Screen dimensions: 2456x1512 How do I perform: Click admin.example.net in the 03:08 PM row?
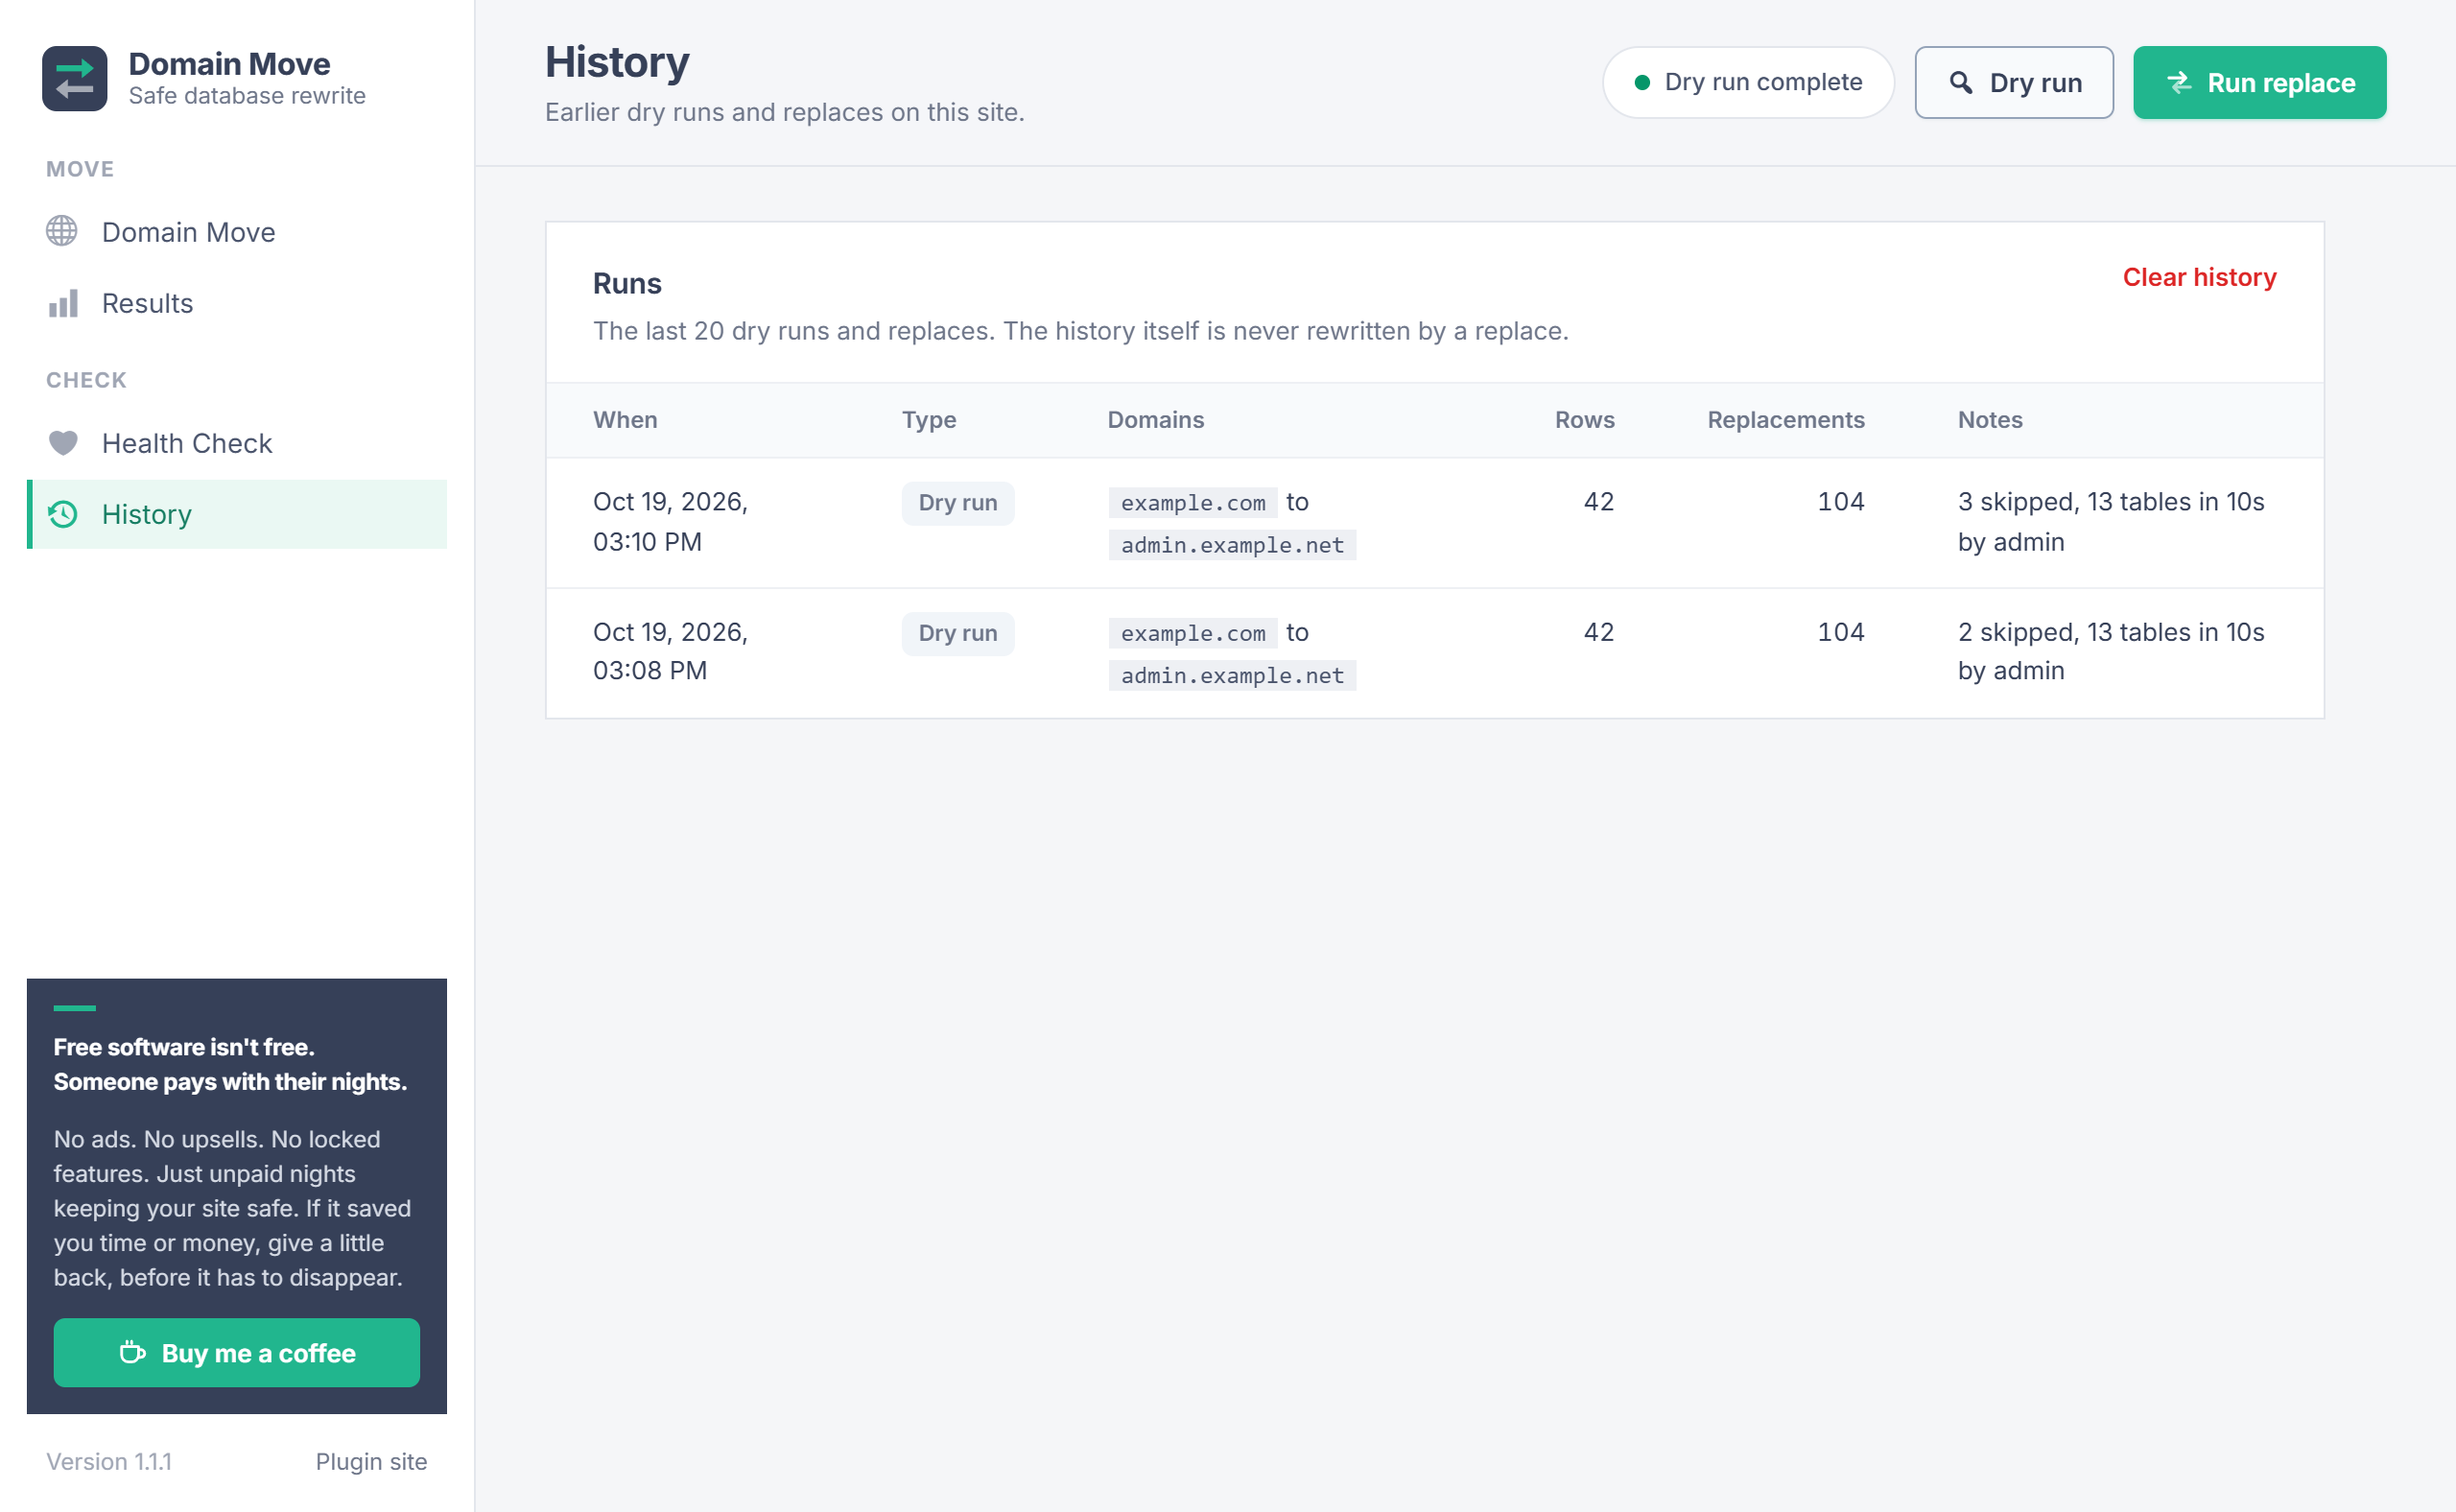1232,675
